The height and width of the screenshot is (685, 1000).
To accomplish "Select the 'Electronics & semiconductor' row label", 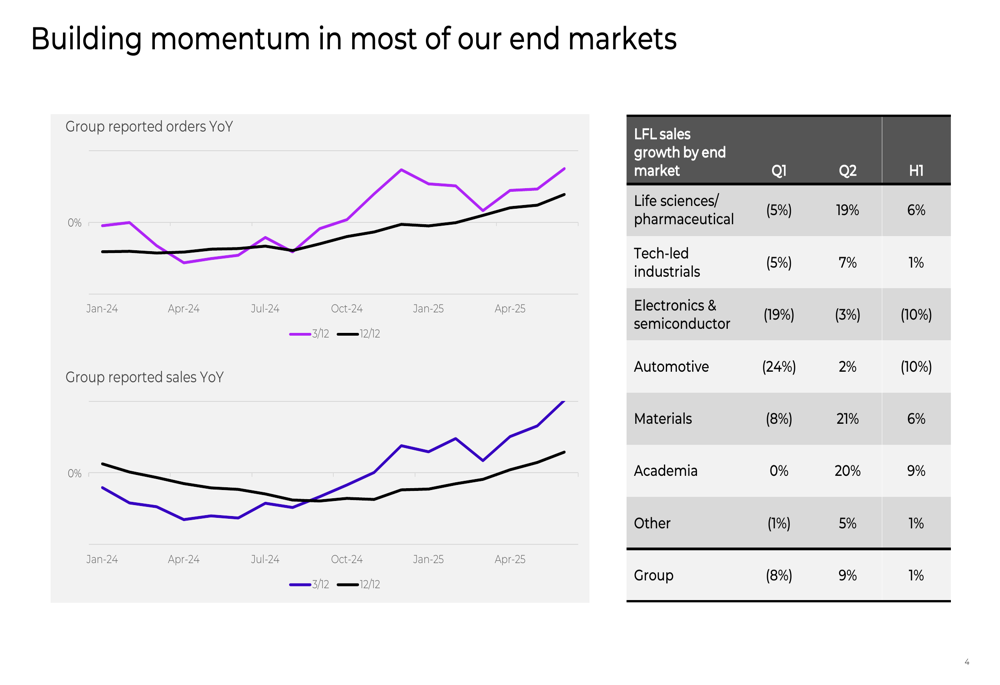I will coord(682,314).
